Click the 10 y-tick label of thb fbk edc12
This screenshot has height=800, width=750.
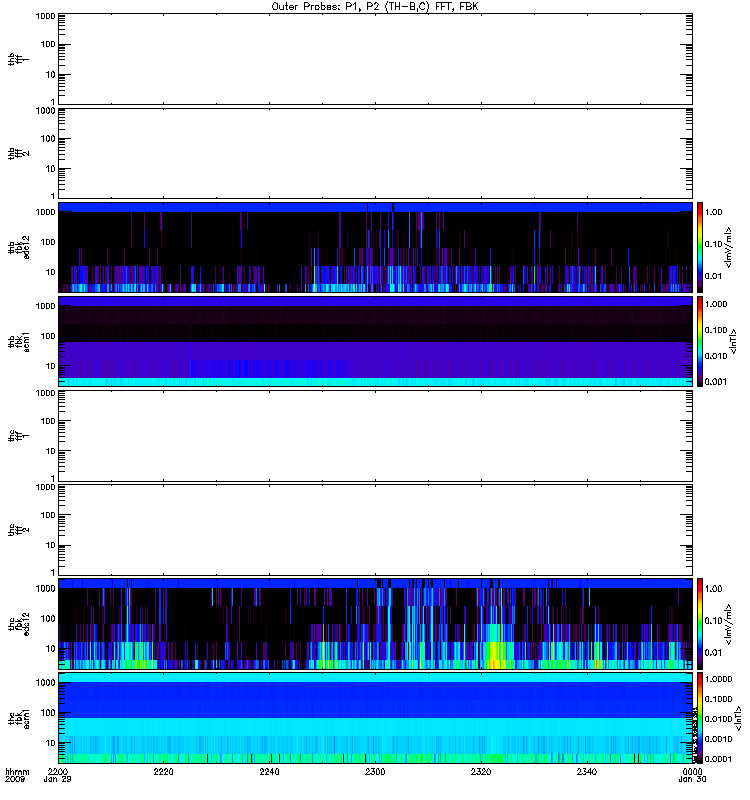(x=51, y=272)
